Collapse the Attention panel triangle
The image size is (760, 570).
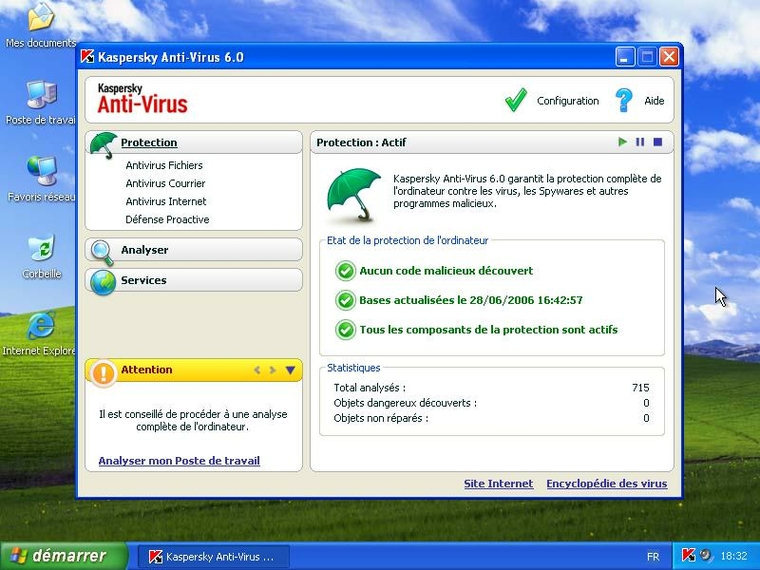[290, 370]
